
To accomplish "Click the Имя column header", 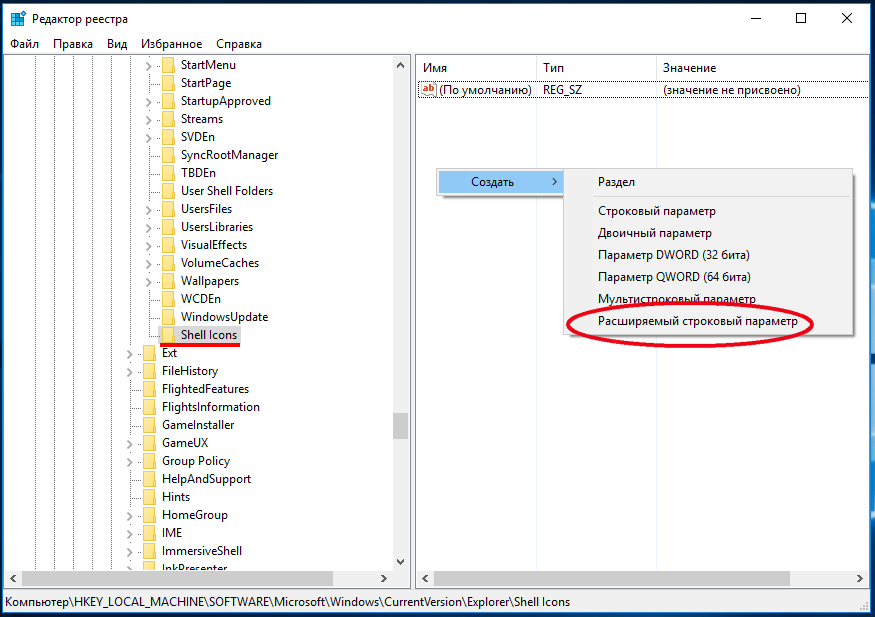I will click(x=476, y=68).
